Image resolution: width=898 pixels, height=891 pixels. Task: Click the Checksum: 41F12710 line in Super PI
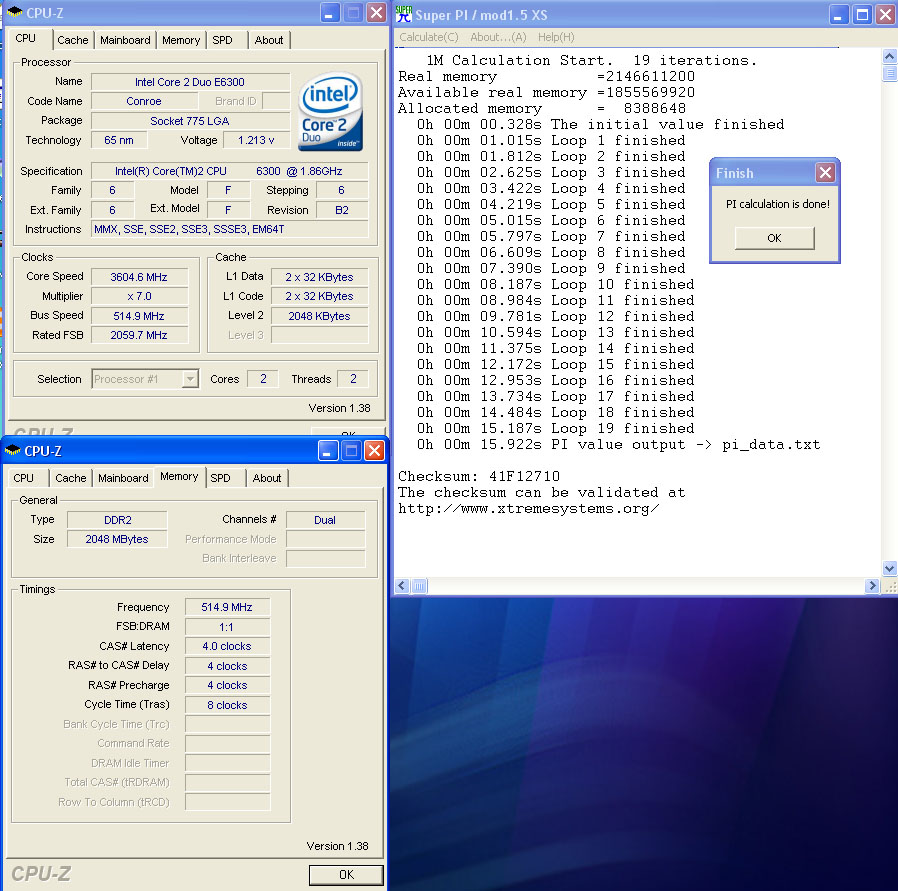(479, 476)
